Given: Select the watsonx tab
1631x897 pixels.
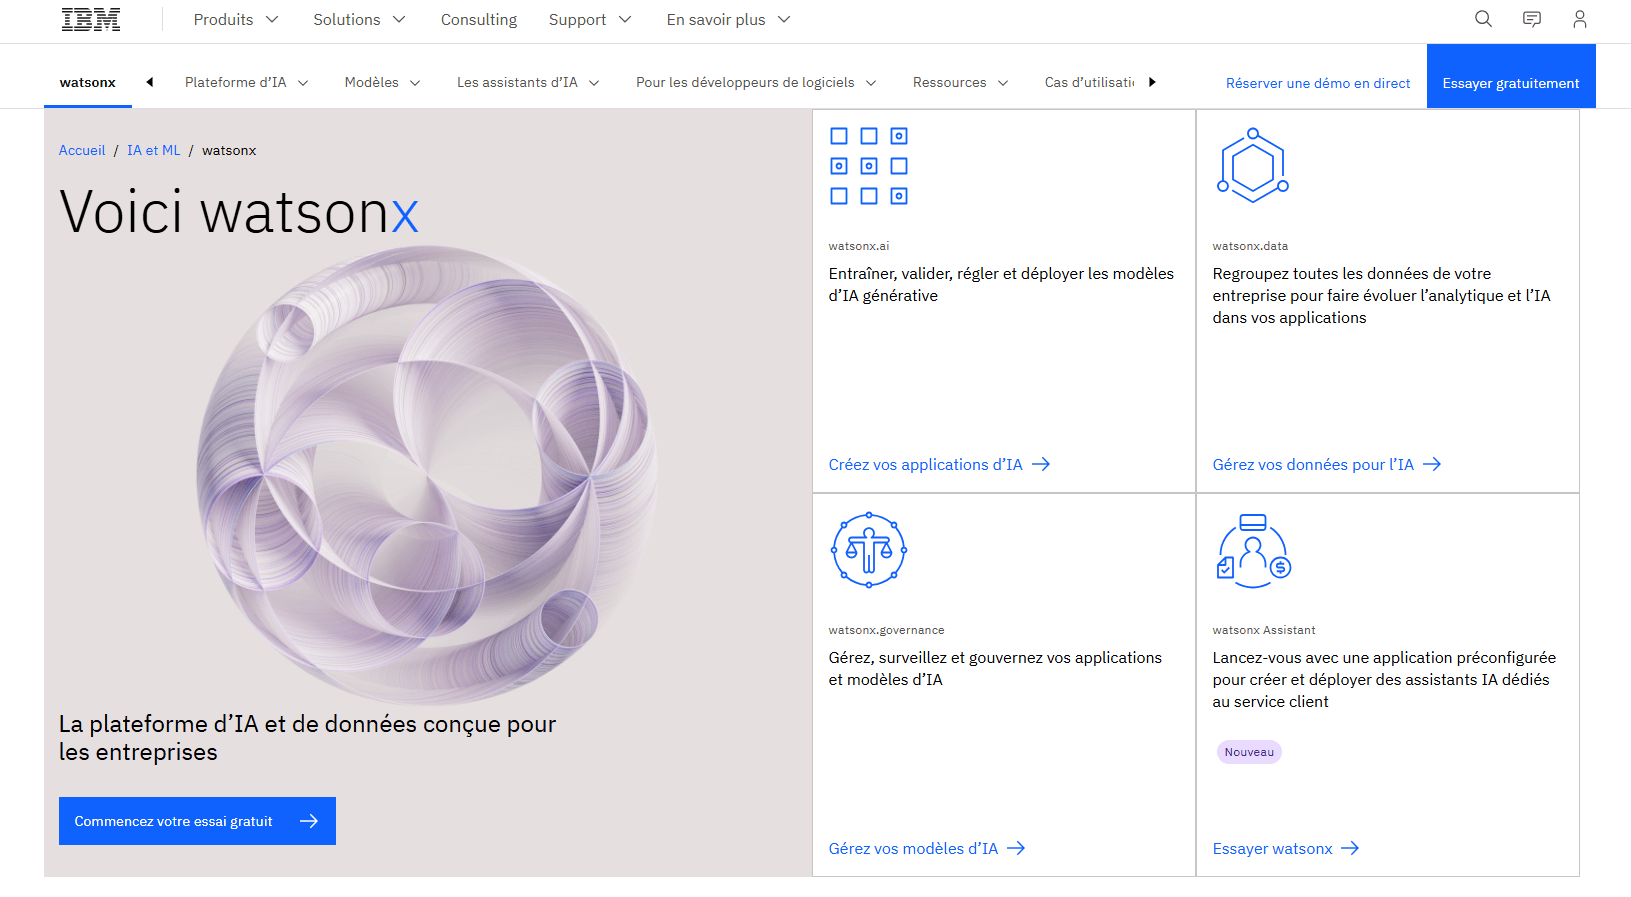Looking at the screenshot, I should click(x=88, y=82).
